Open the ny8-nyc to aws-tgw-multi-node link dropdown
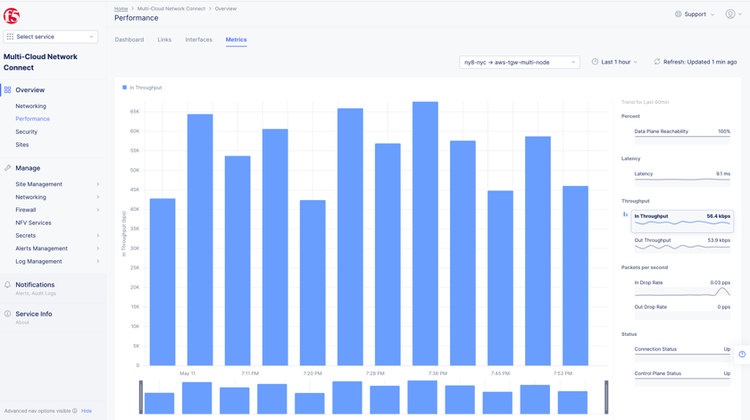Viewport: 750px width, 420px height. point(519,62)
